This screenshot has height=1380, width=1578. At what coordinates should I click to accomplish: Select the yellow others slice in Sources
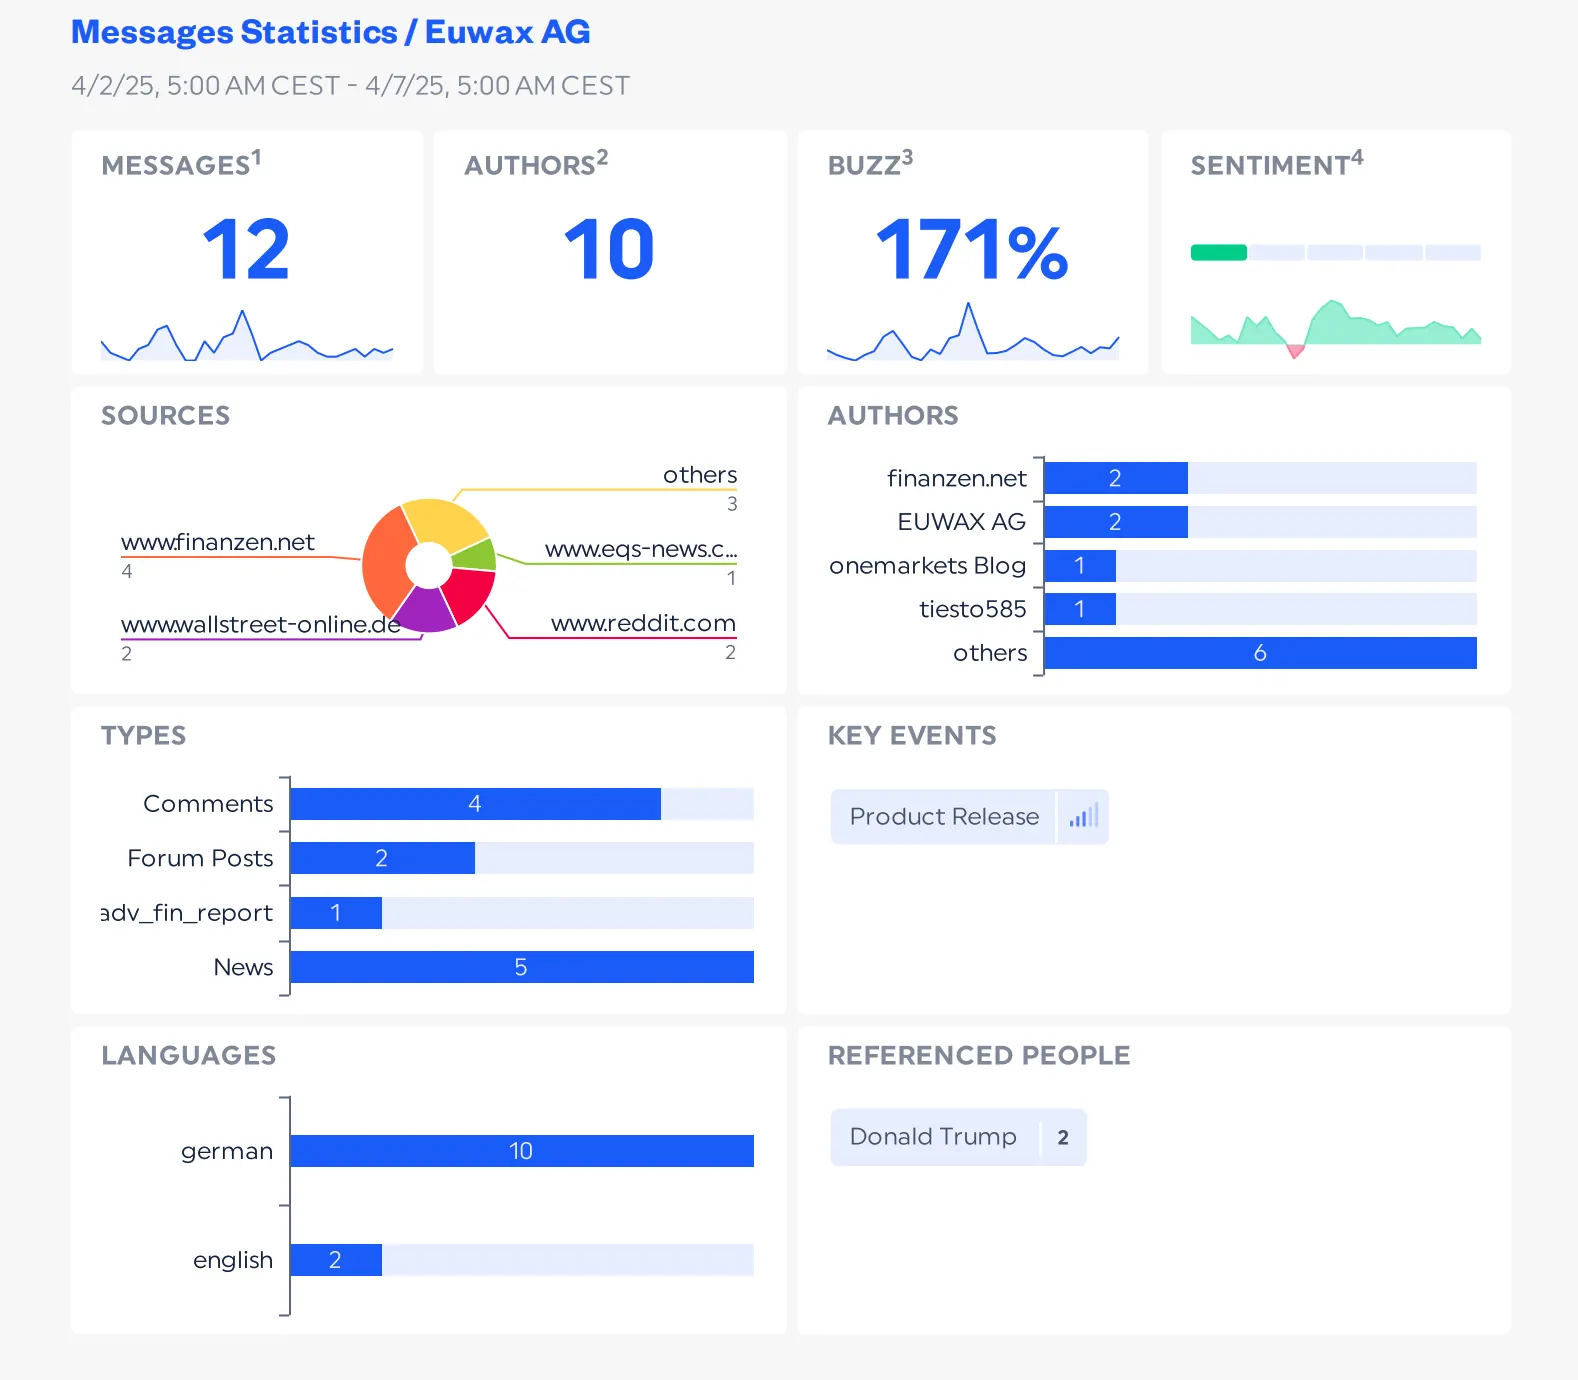442,521
